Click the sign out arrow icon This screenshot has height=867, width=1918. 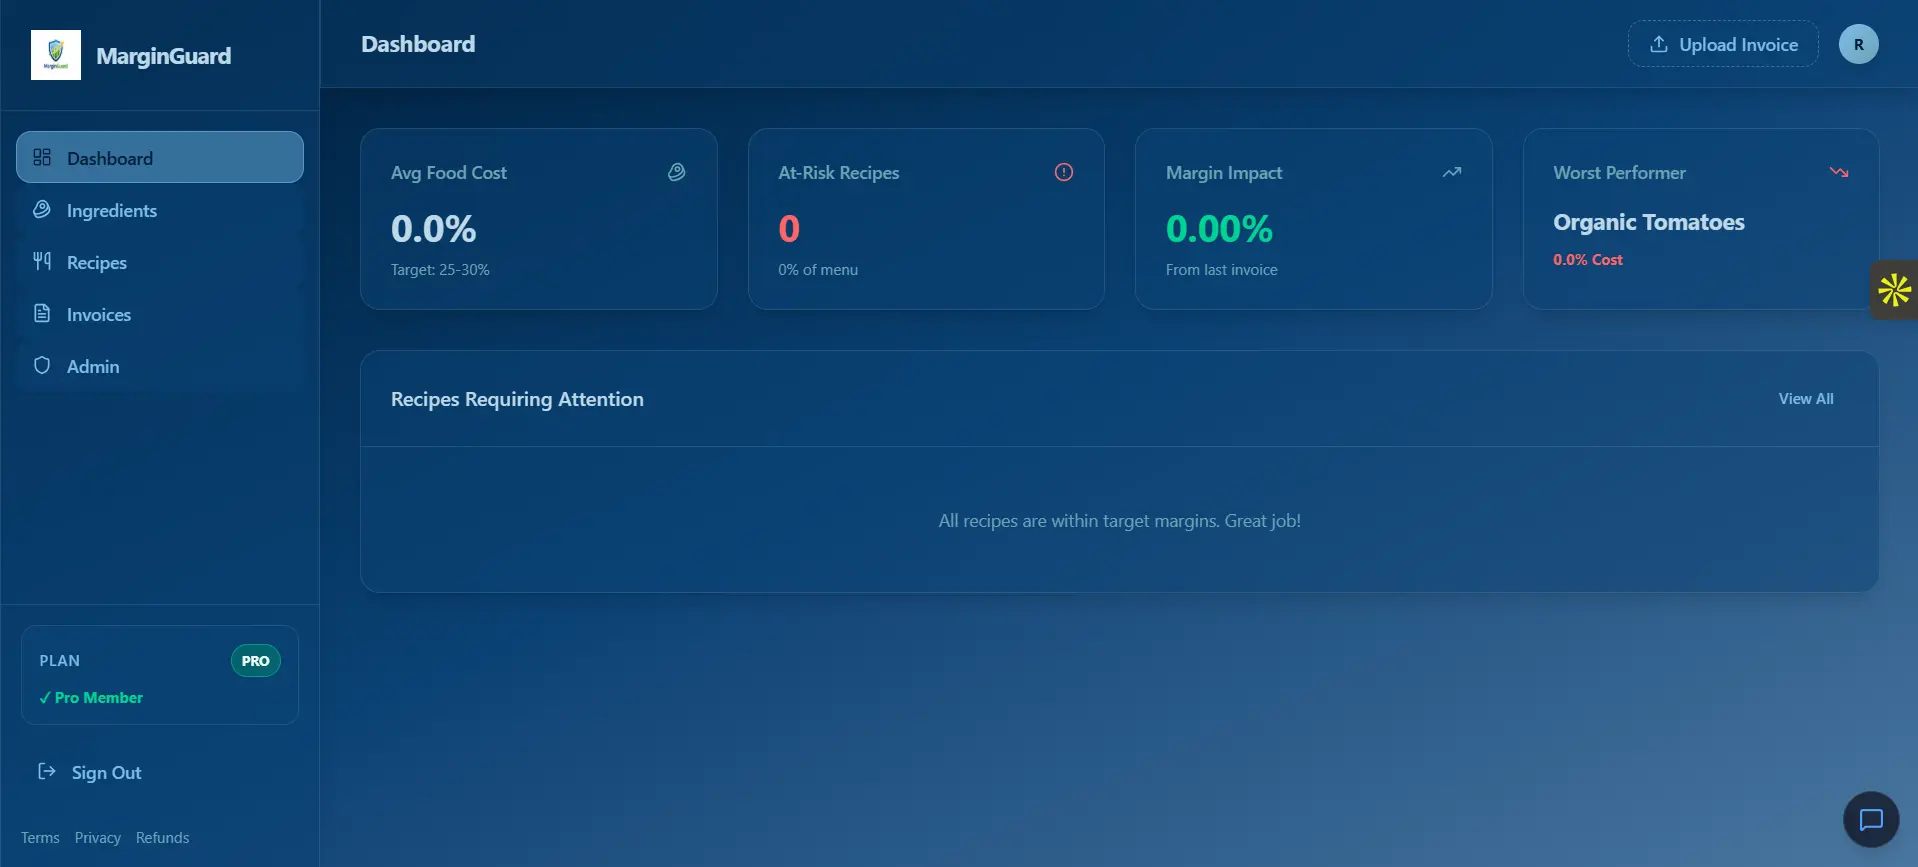[47, 771]
